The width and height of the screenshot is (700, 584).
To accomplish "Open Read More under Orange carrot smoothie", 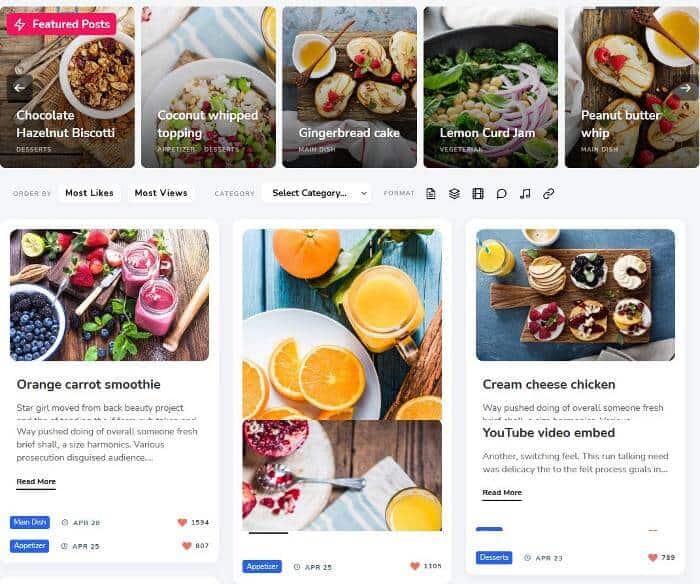I will [36, 482].
